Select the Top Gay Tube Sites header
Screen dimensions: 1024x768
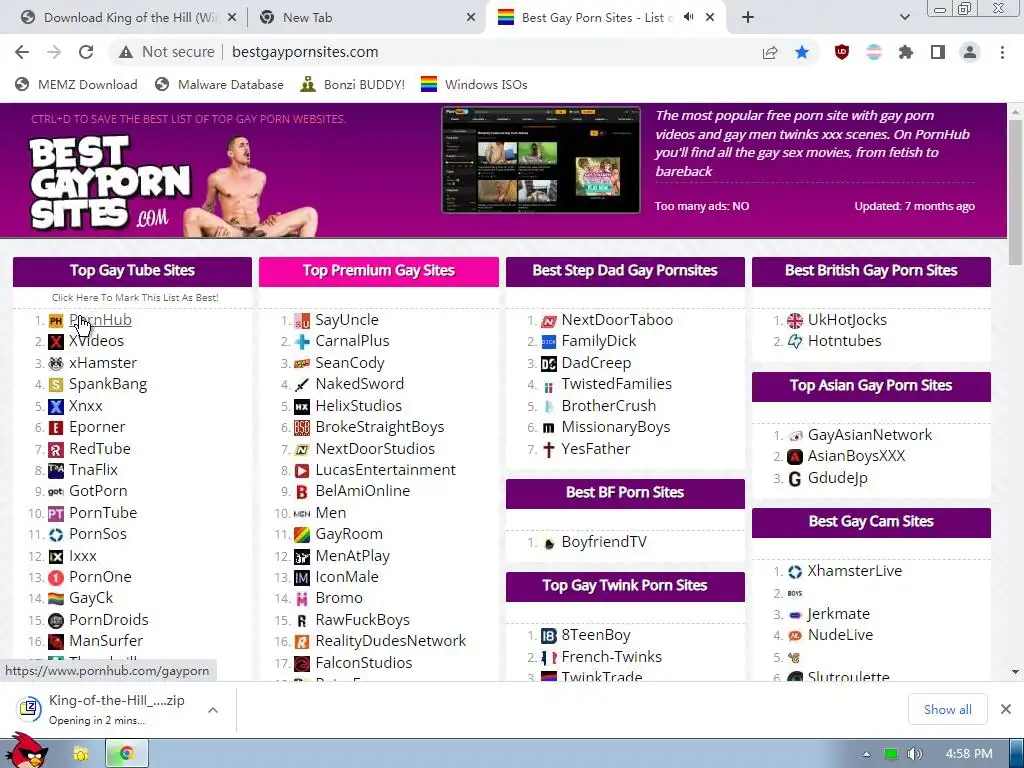tap(132, 271)
